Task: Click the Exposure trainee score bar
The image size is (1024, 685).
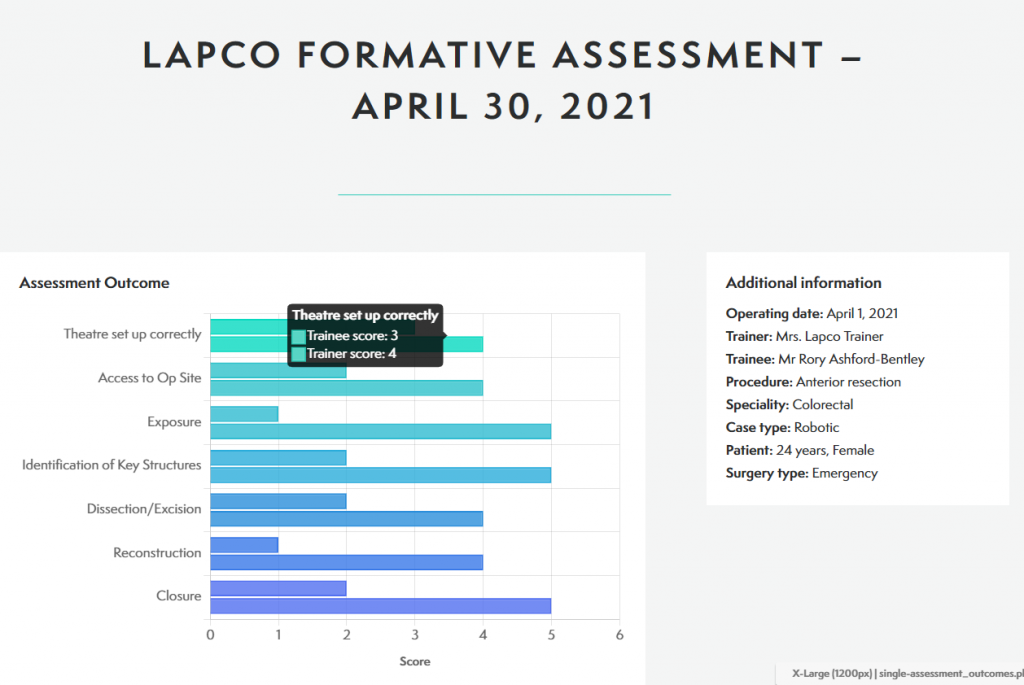Action: tap(244, 414)
